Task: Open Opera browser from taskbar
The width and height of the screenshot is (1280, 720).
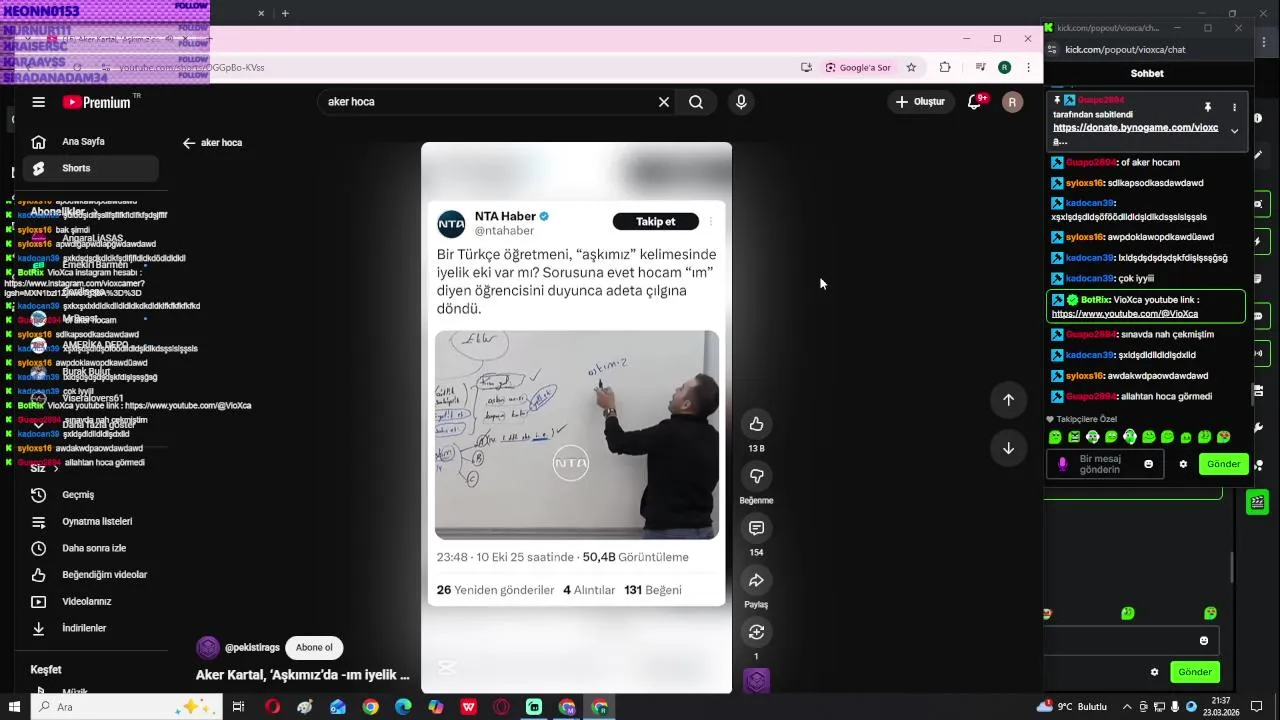Action: pyautogui.click(x=272, y=707)
